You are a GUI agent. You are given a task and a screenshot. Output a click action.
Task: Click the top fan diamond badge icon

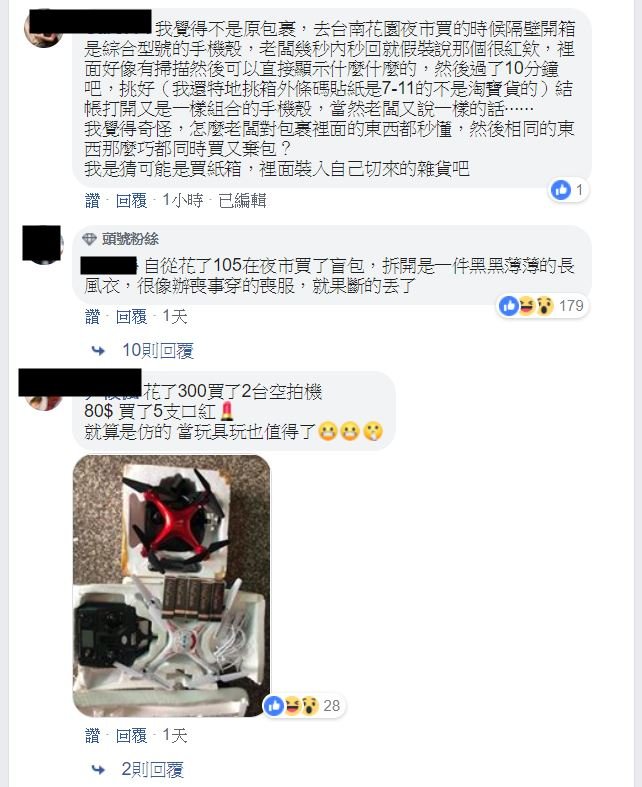click(x=89, y=239)
